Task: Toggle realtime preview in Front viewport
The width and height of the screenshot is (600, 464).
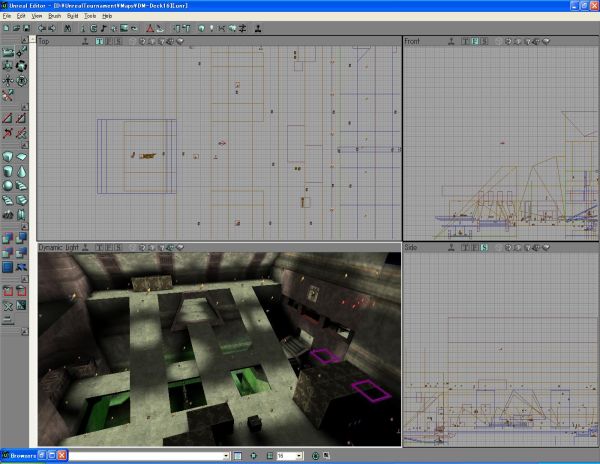Action: coord(451,41)
